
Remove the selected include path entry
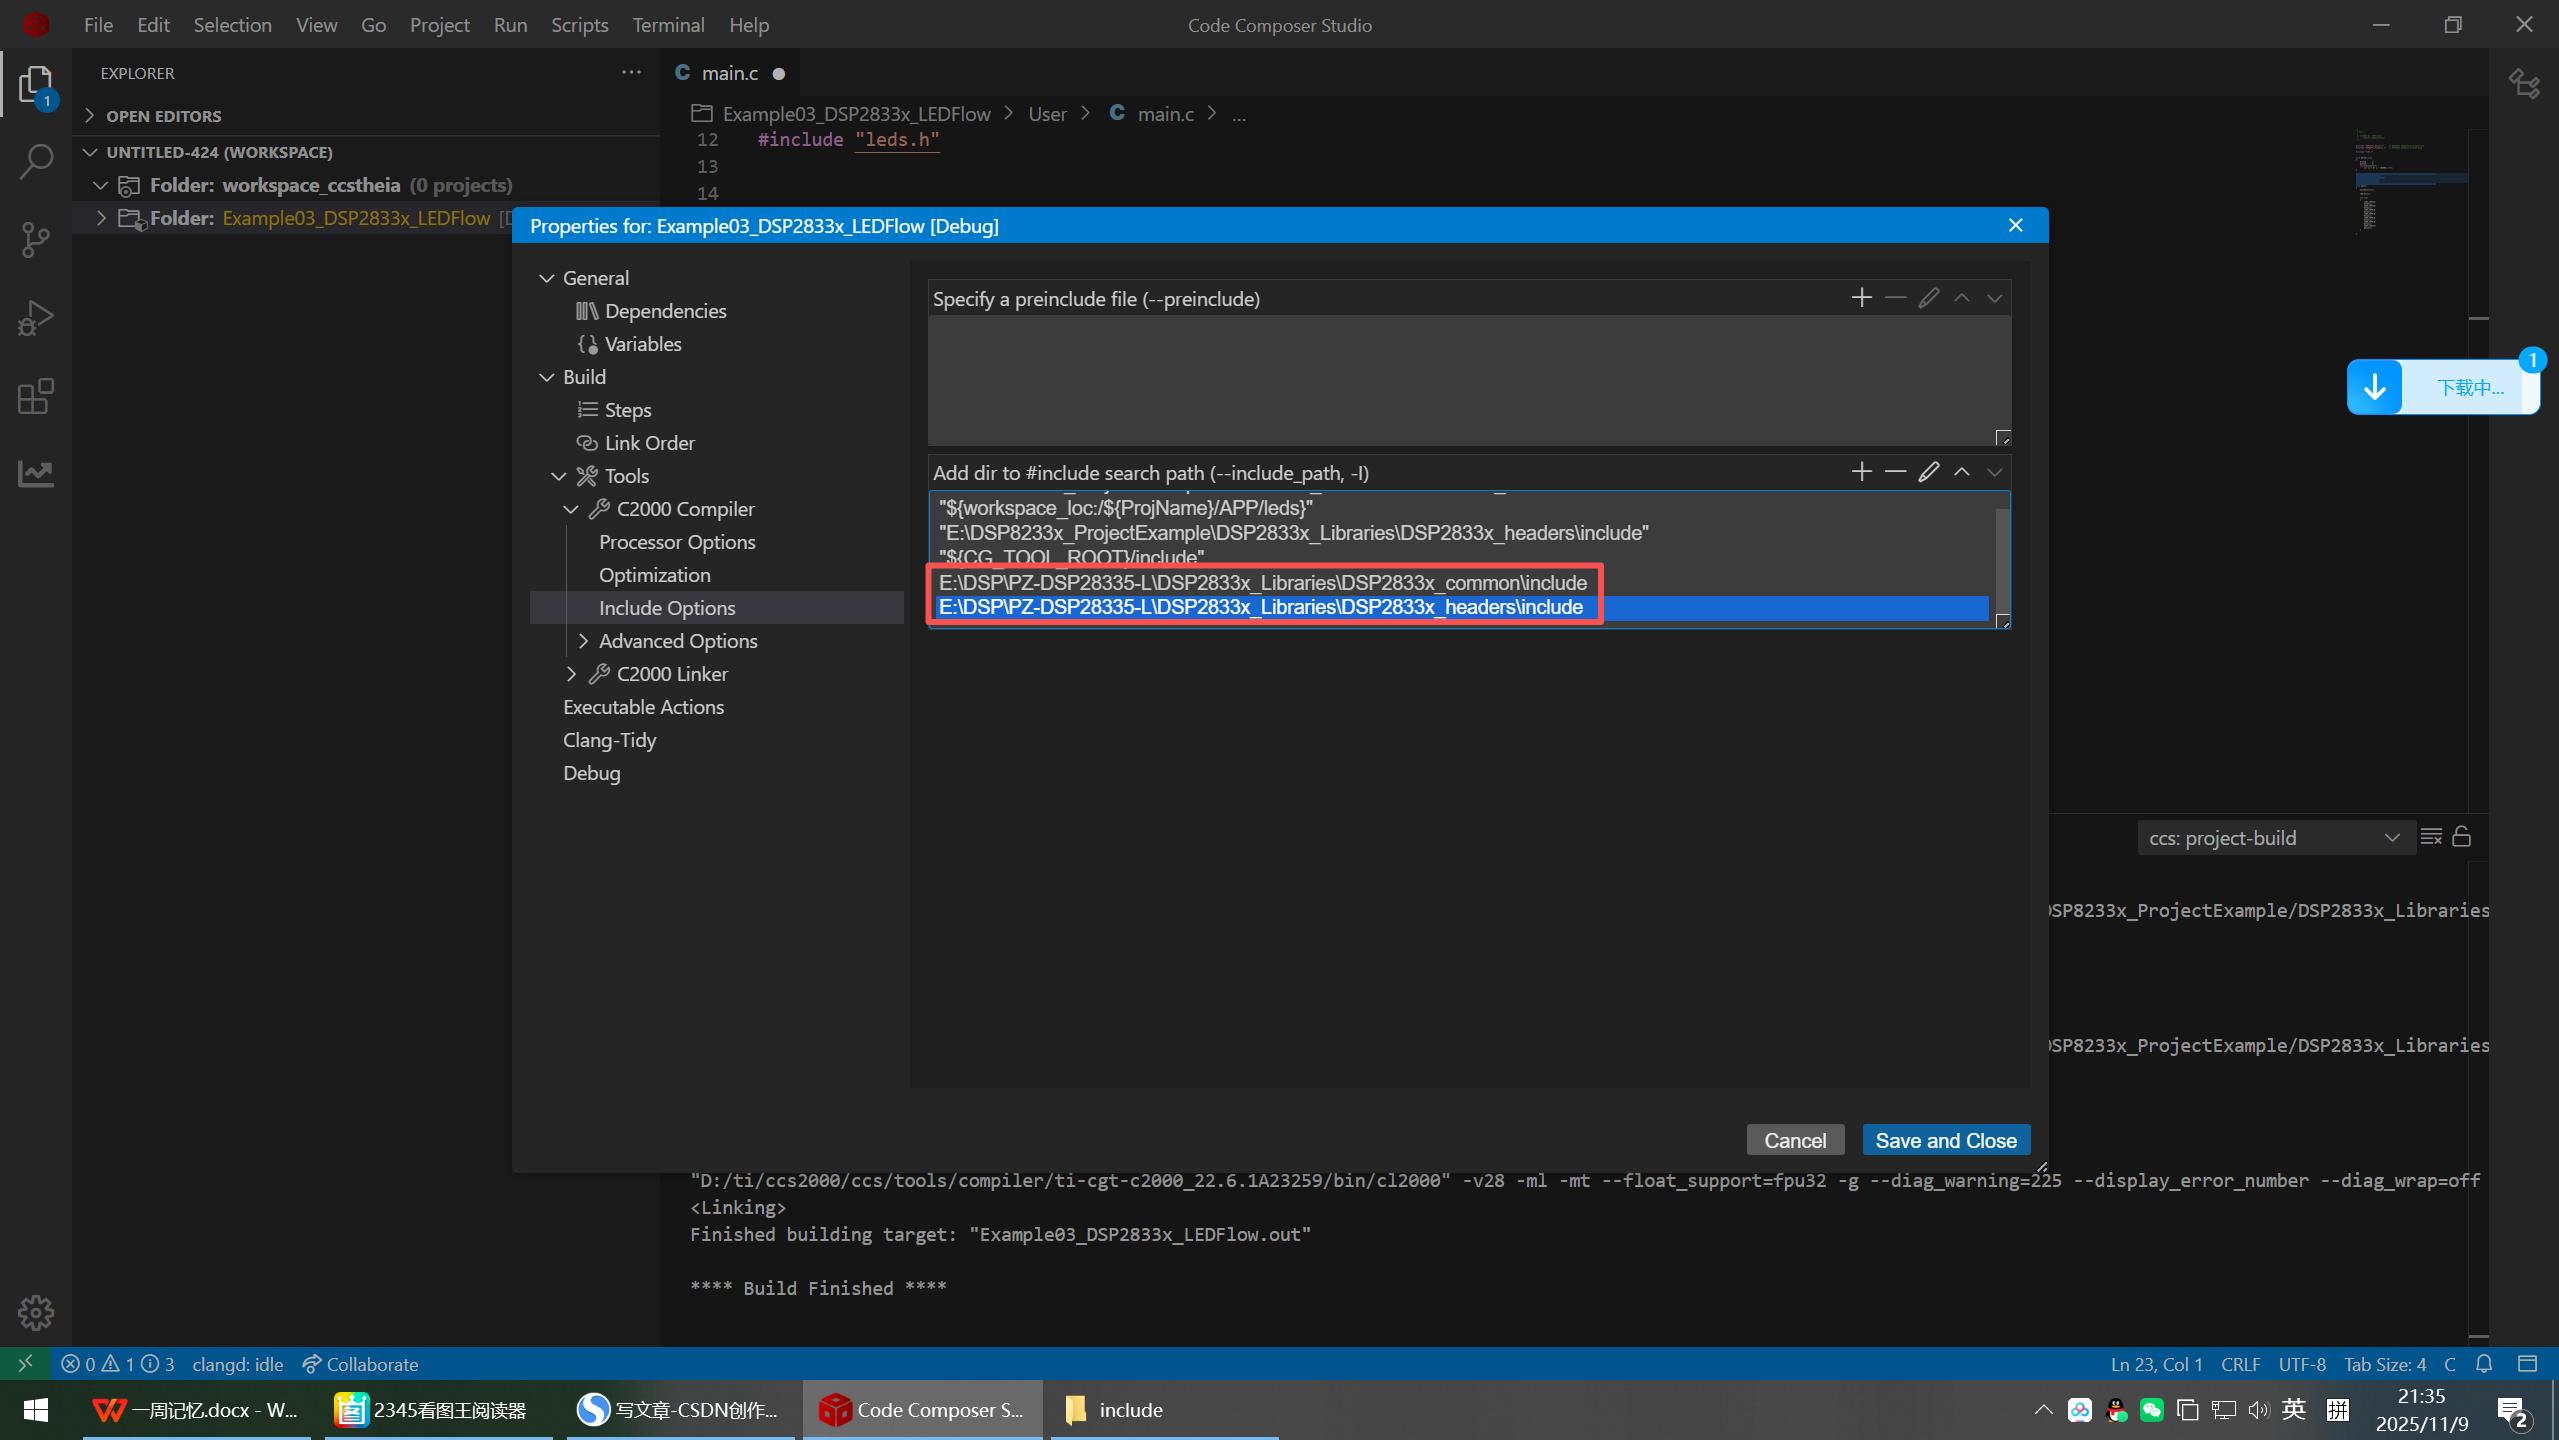(x=1895, y=472)
